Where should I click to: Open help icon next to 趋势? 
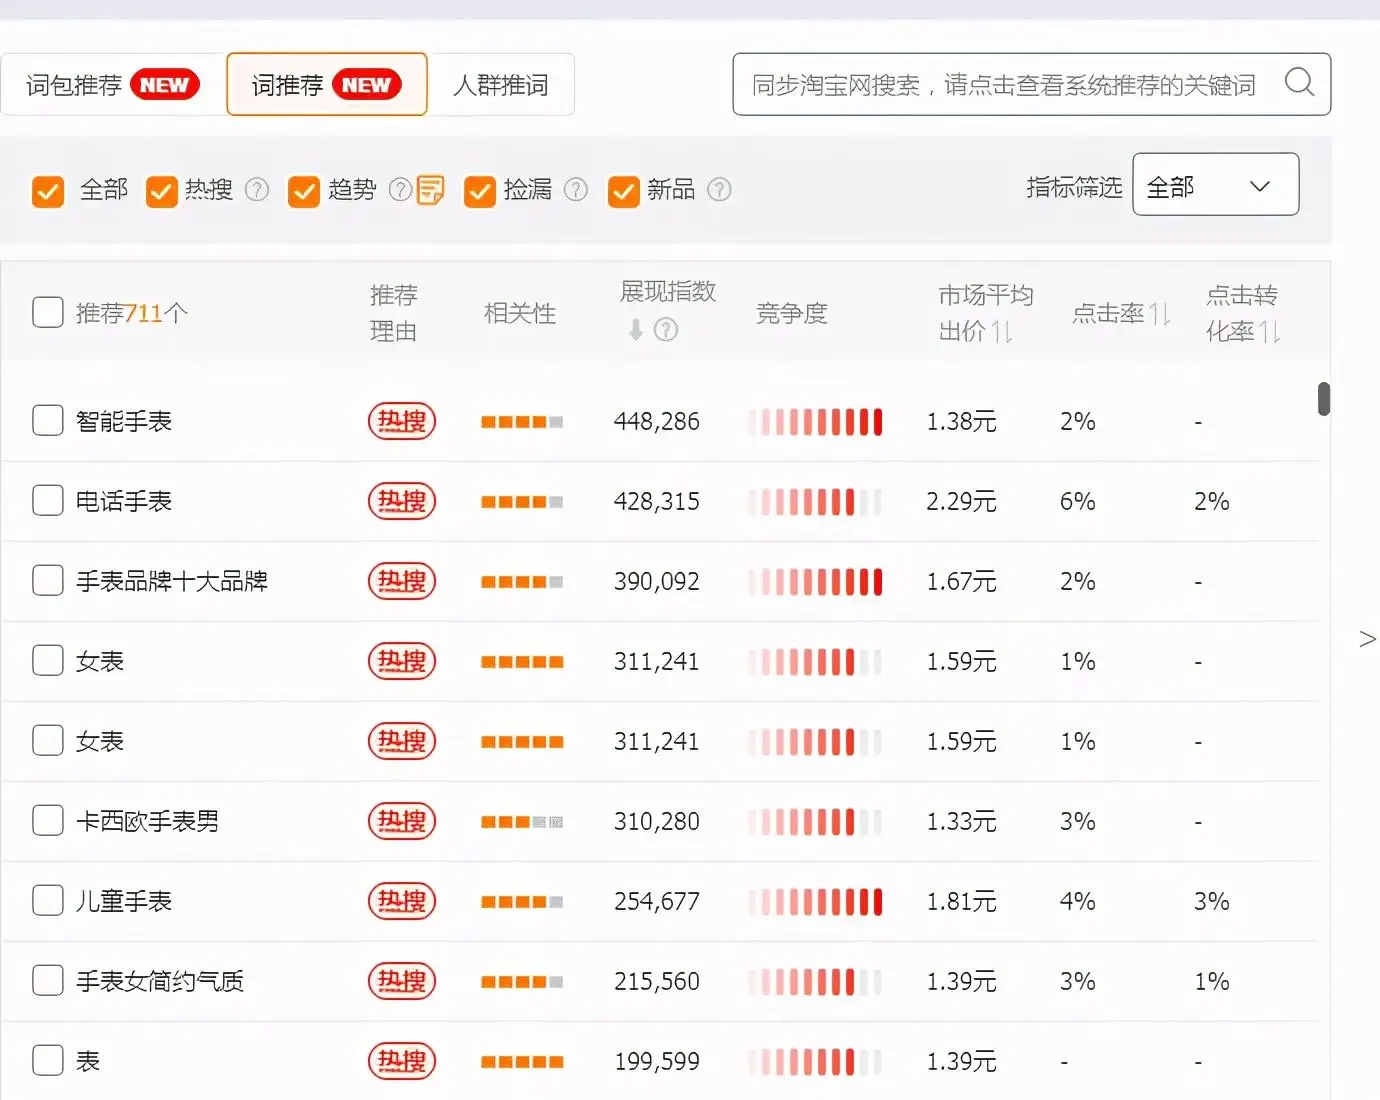400,189
